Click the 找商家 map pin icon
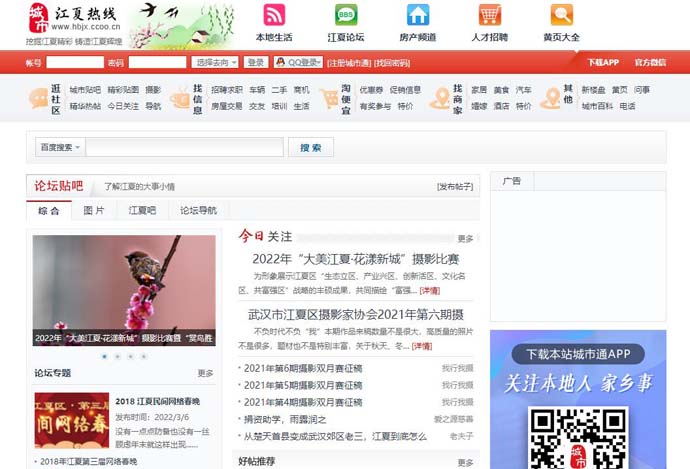The image size is (690, 469). click(x=440, y=98)
